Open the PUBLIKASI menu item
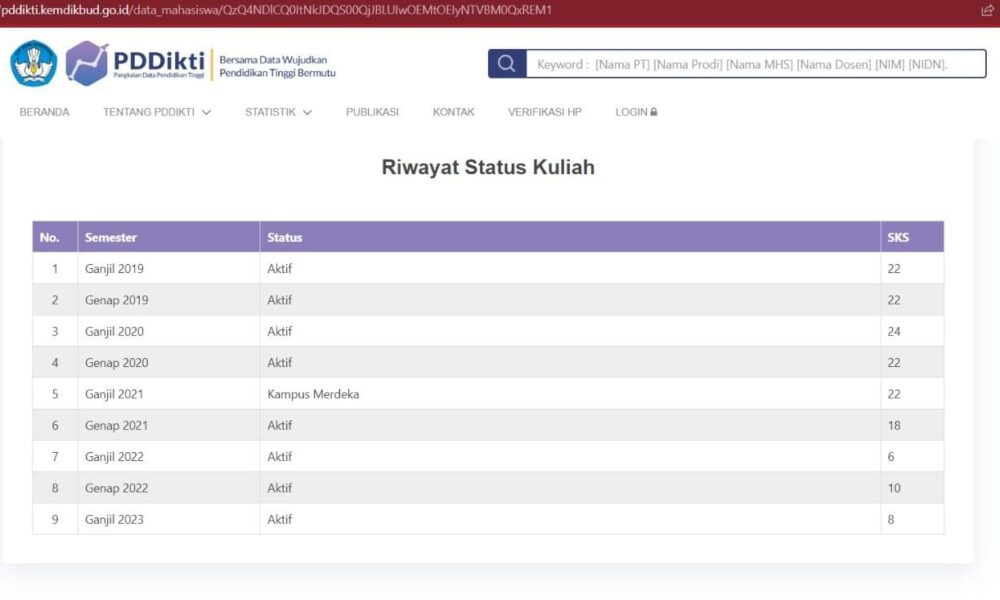Viewport: 1000px width, 600px height. click(372, 112)
